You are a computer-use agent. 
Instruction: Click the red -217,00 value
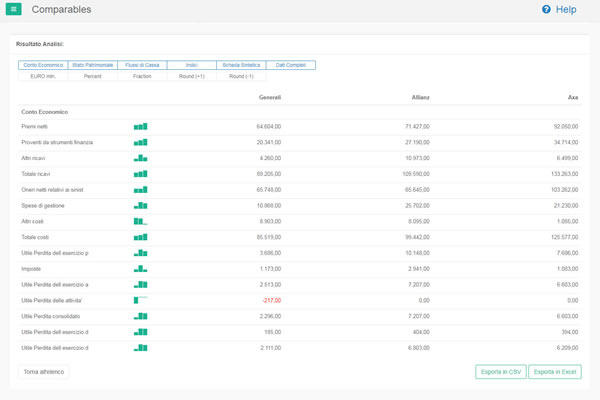click(x=272, y=300)
